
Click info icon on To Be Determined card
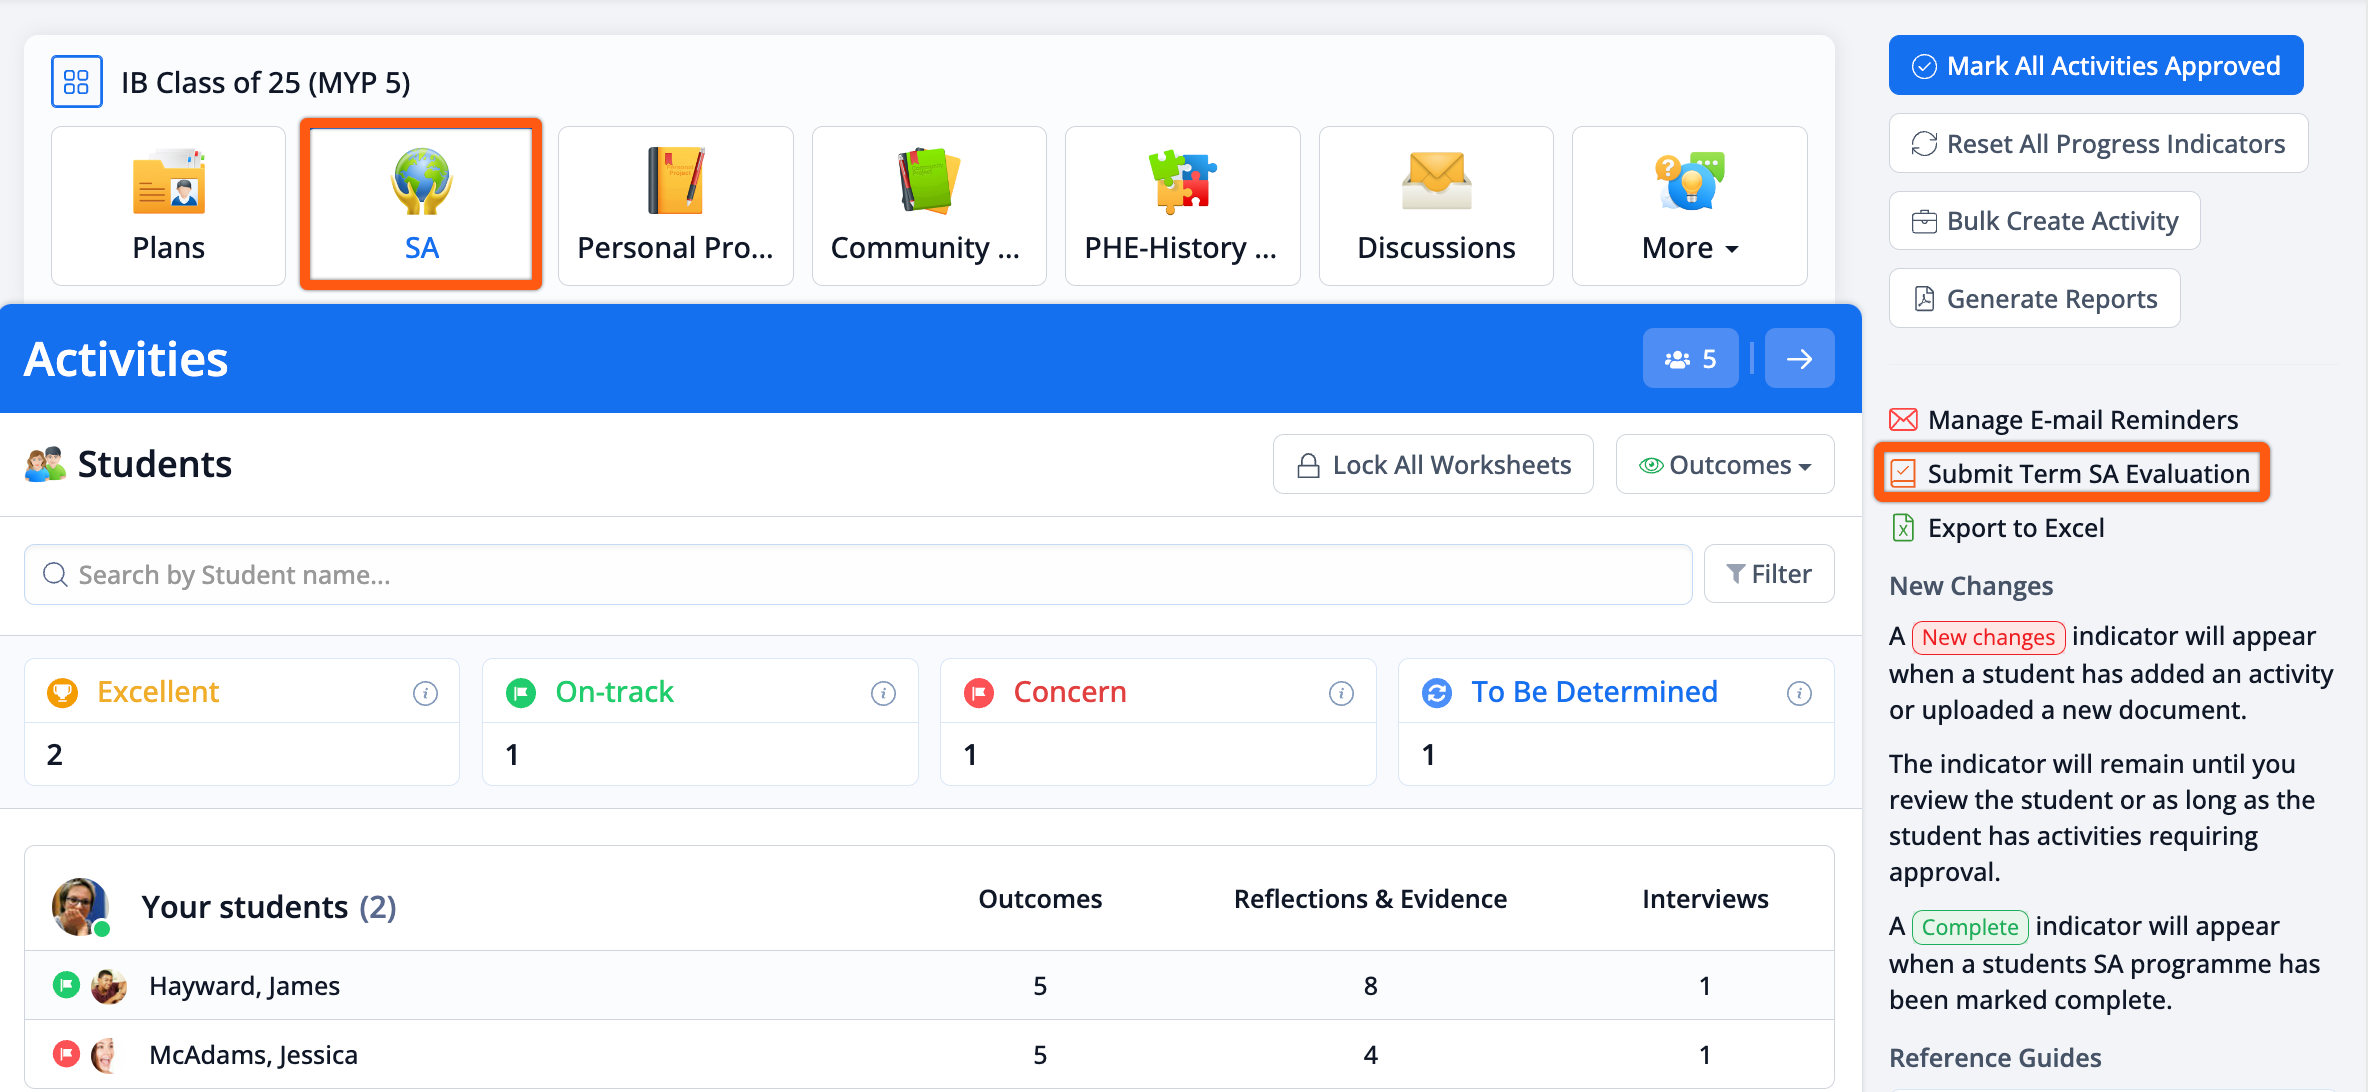1799,693
